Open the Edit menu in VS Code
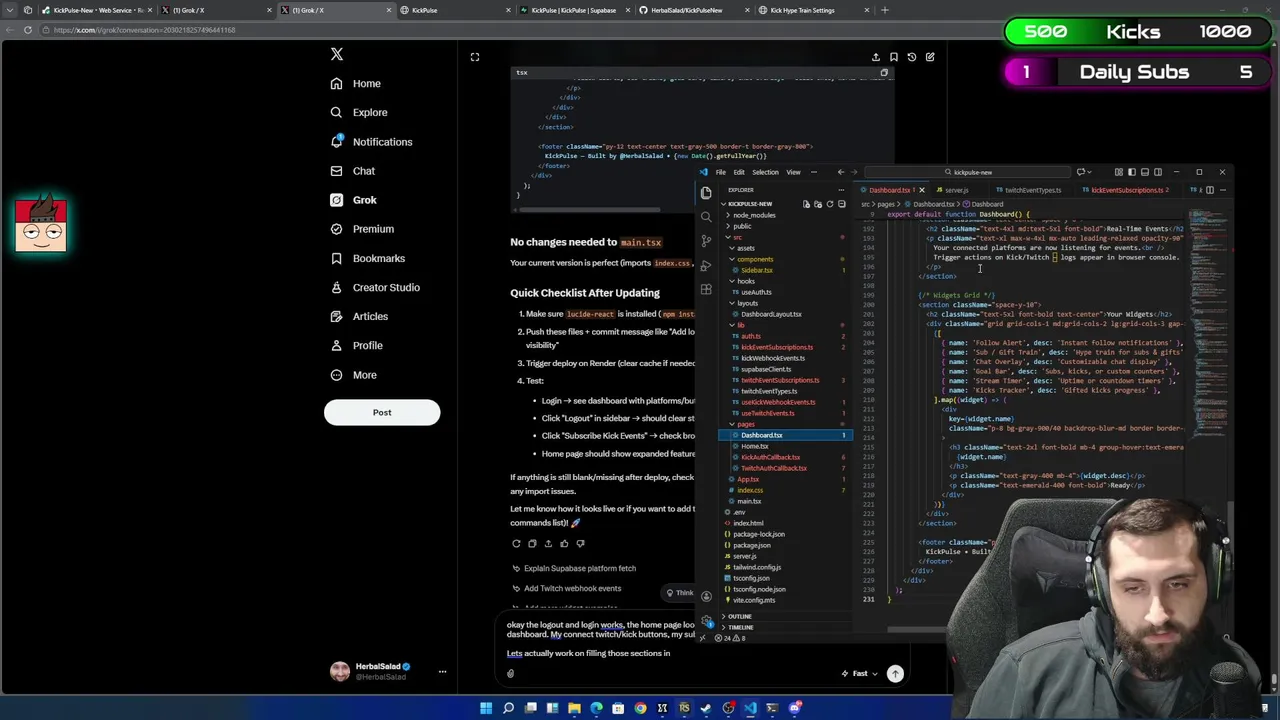The height and width of the screenshot is (720, 1280). pos(739,172)
